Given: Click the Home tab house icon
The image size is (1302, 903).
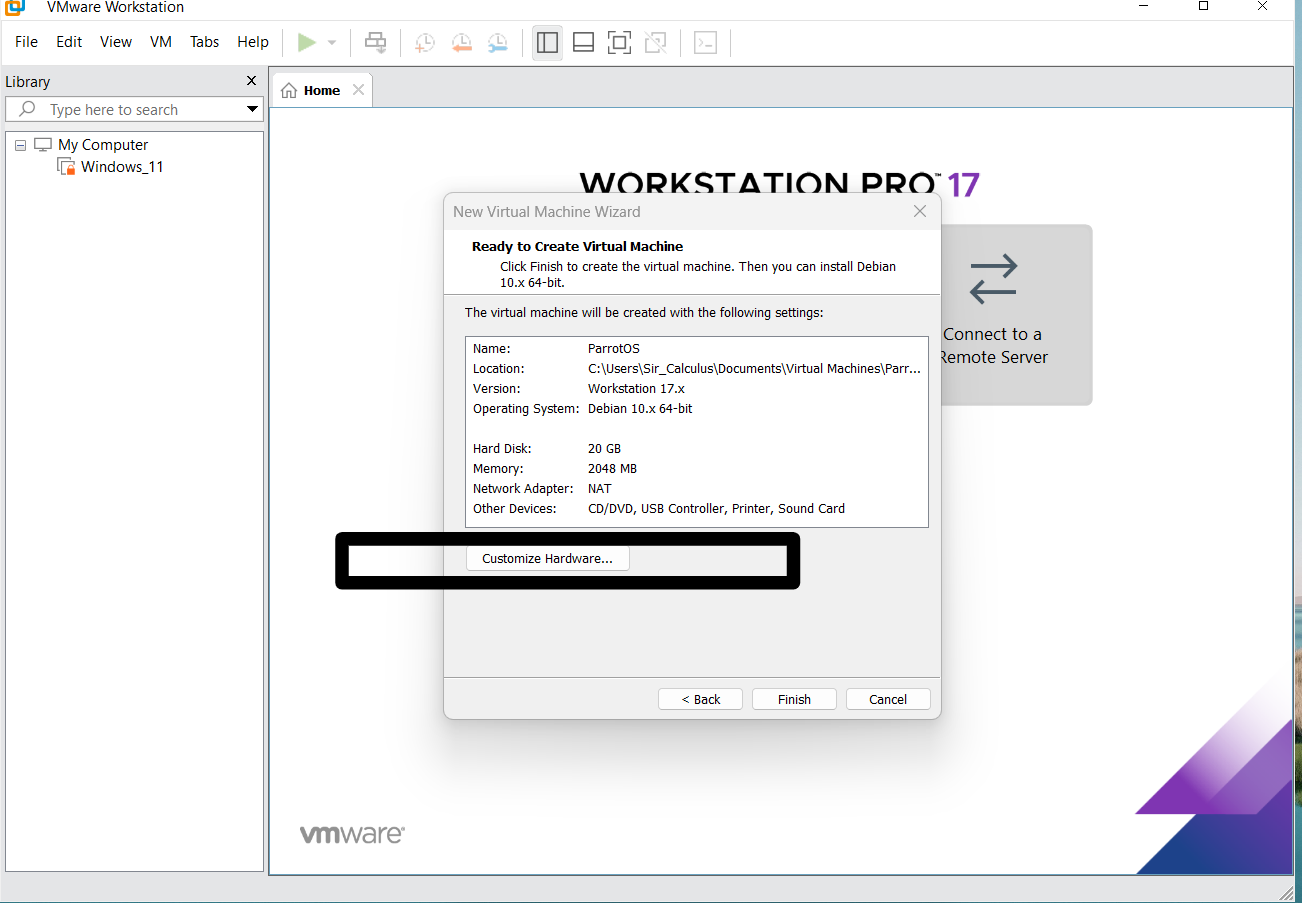Looking at the screenshot, I should click(289, 91).
